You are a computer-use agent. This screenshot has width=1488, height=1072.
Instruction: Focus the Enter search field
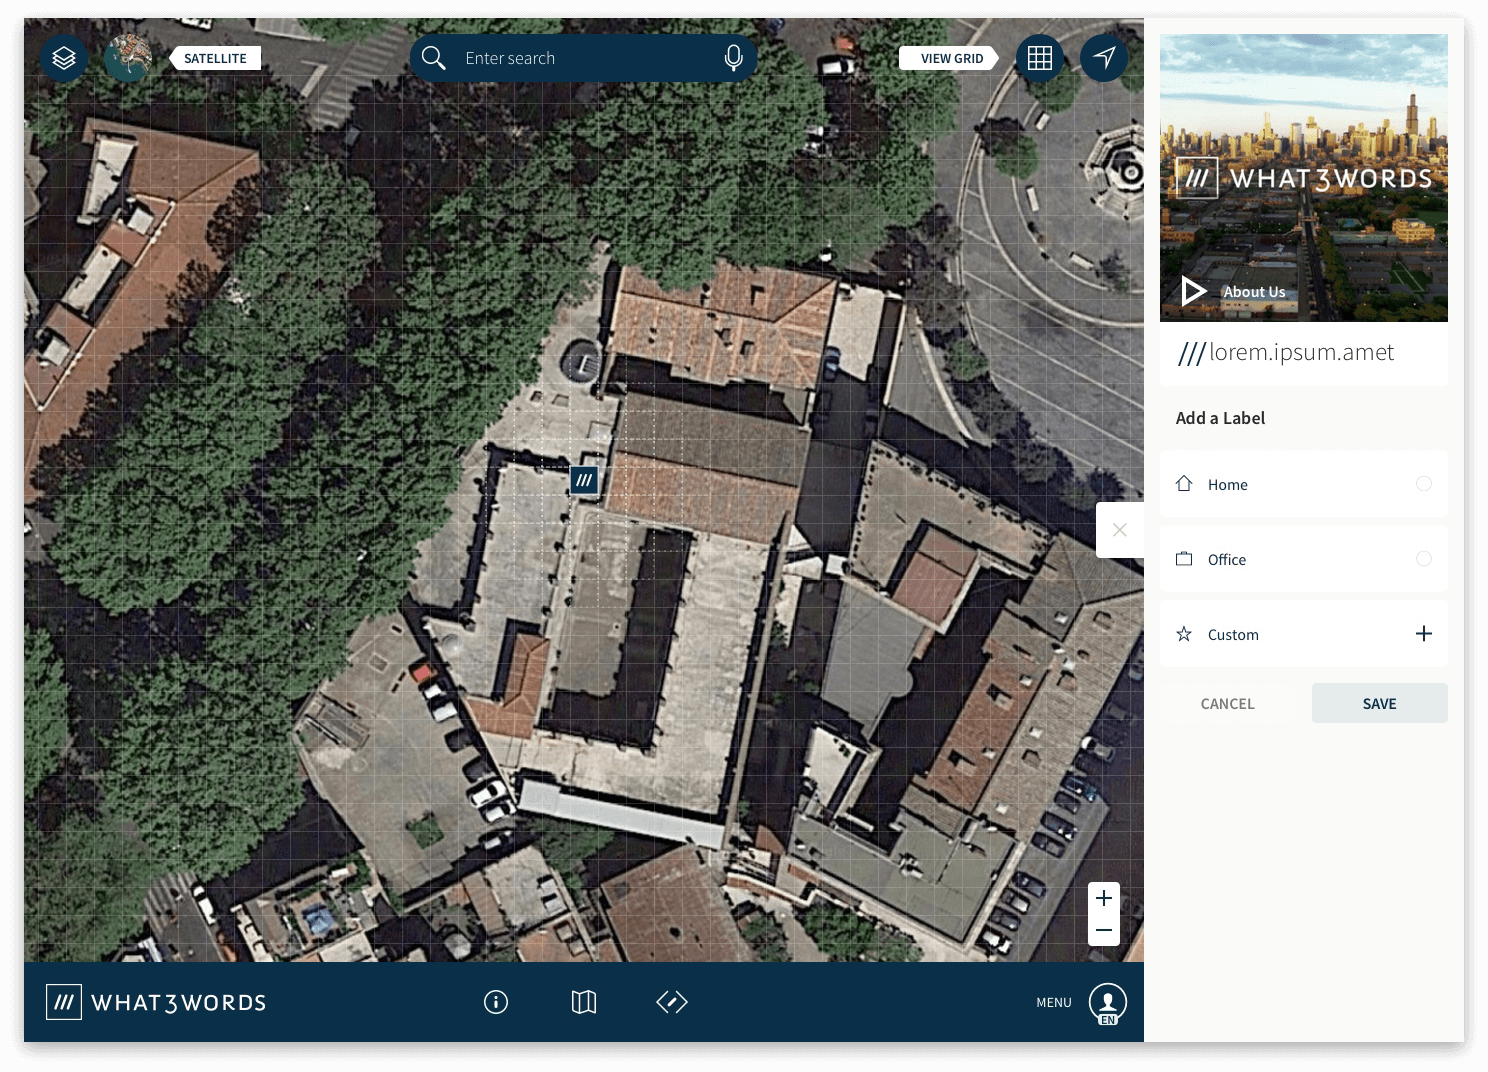pos(583,58)
